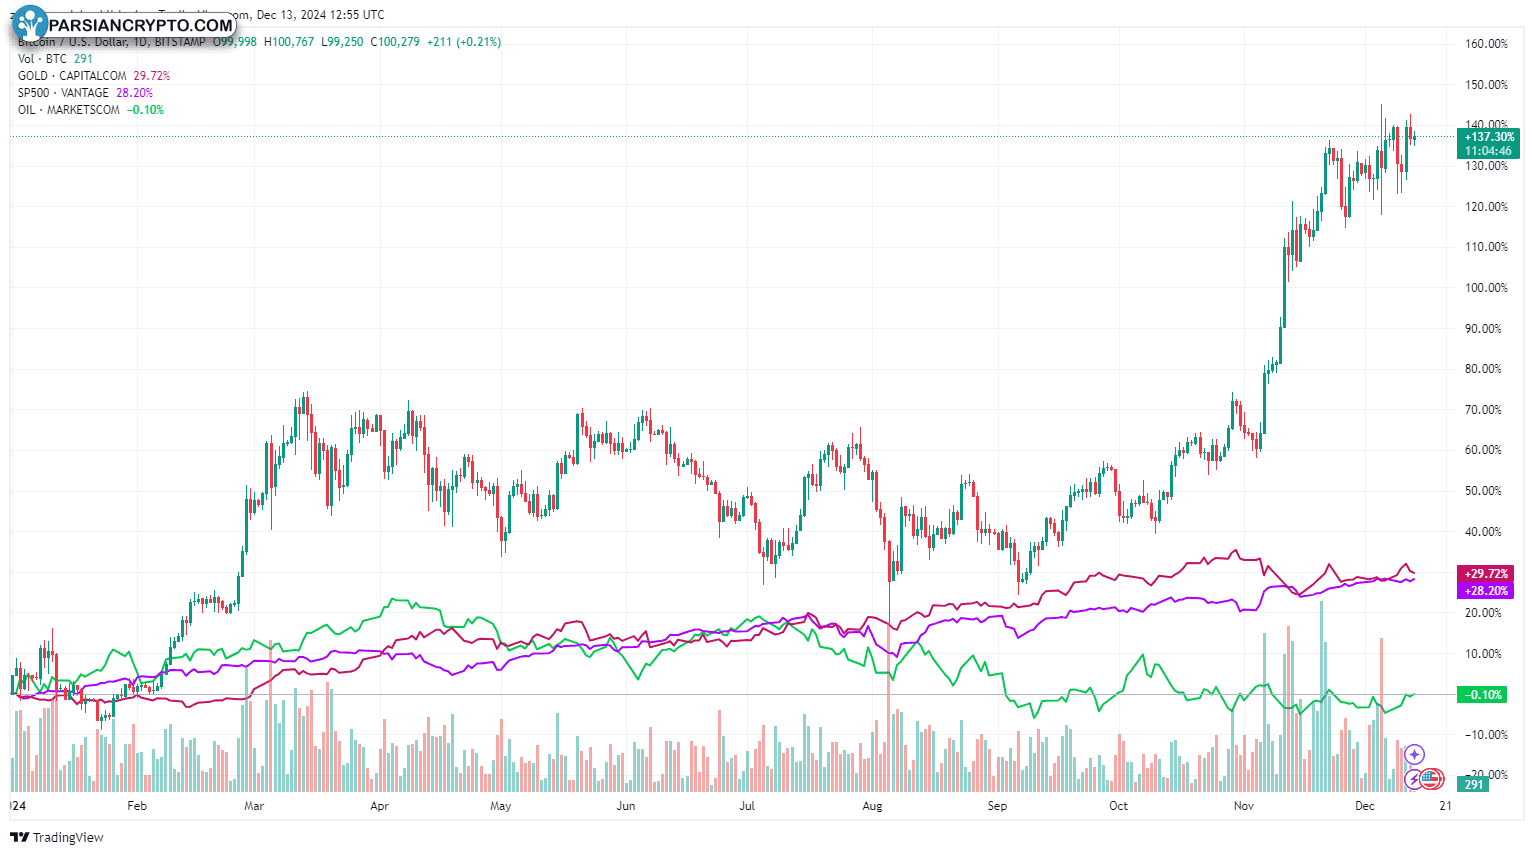Image resolution: width=1534 pixels, height=855 pixels.
Task: Click the Oct label on time axis
Action: pyautogui.click(x=1118, y=806)
